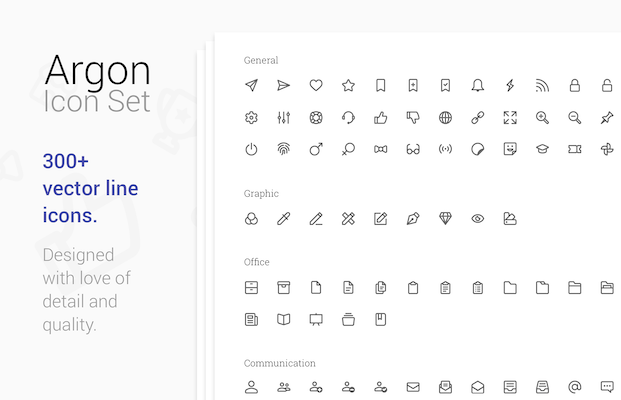Select the star icon
The width and height of the screenshot is (621, 400).
click(348, 86)
